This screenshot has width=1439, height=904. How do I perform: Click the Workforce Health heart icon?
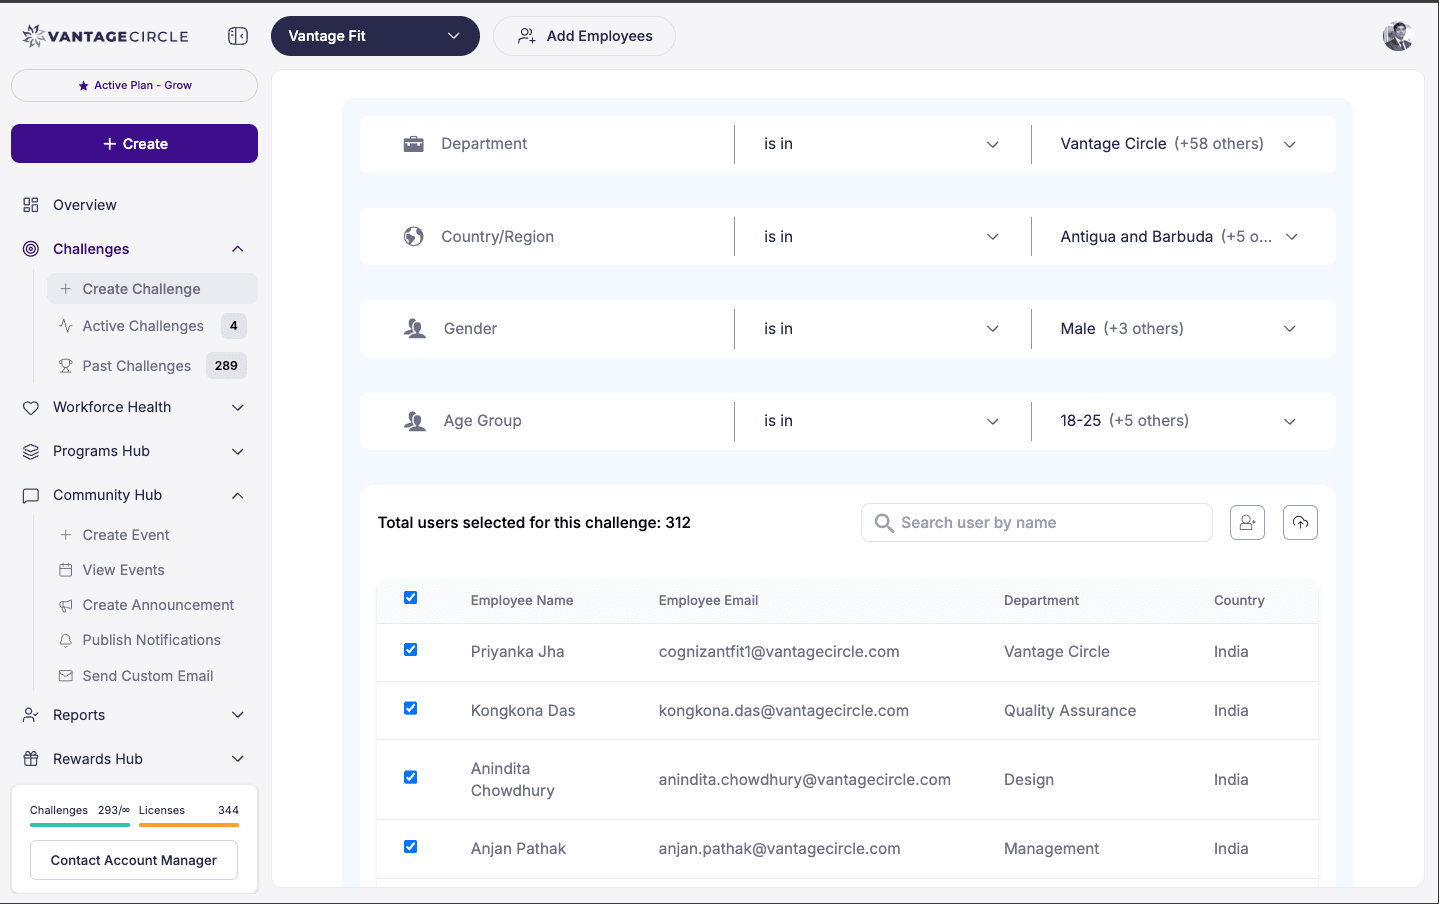(31, 407)
